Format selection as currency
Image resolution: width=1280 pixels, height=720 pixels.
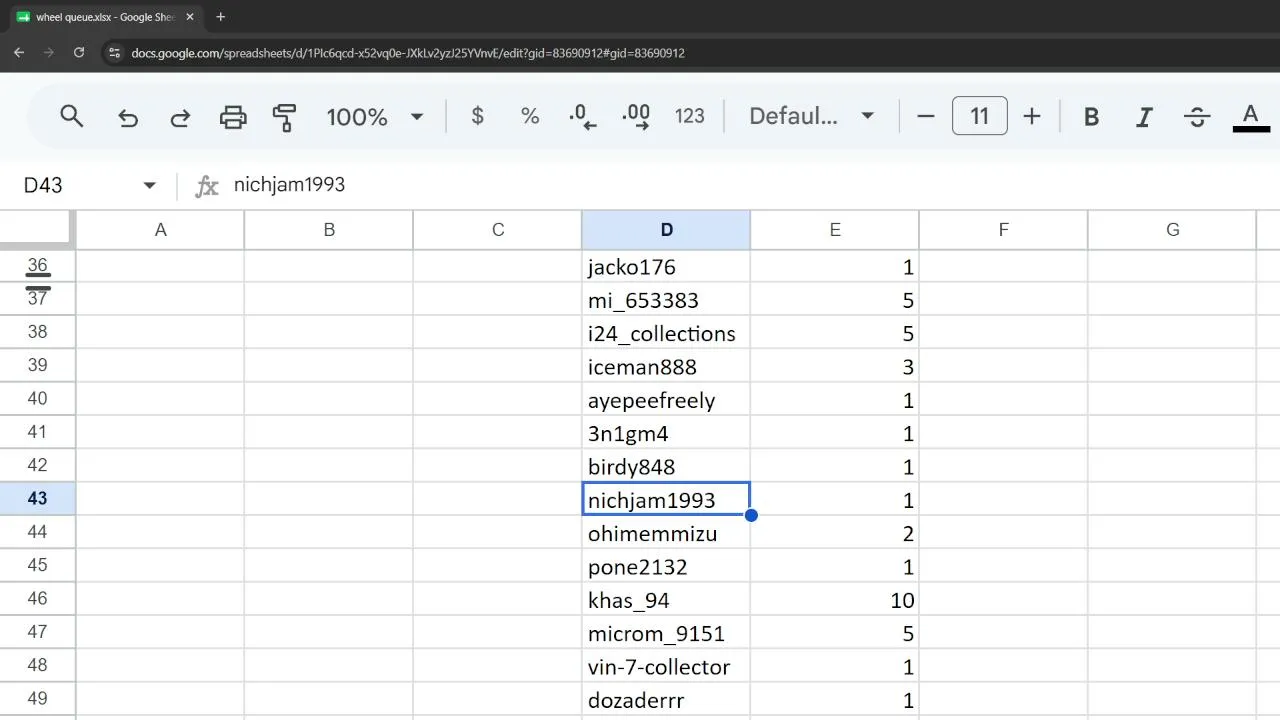coord(478,116)
